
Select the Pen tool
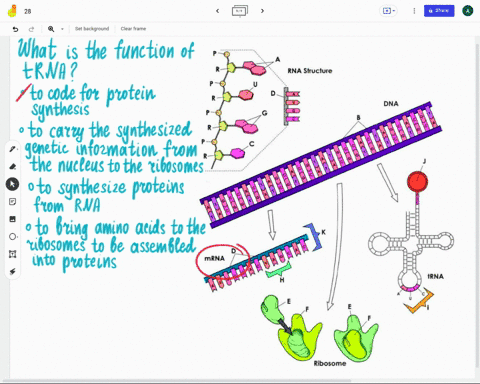[12, 149]
